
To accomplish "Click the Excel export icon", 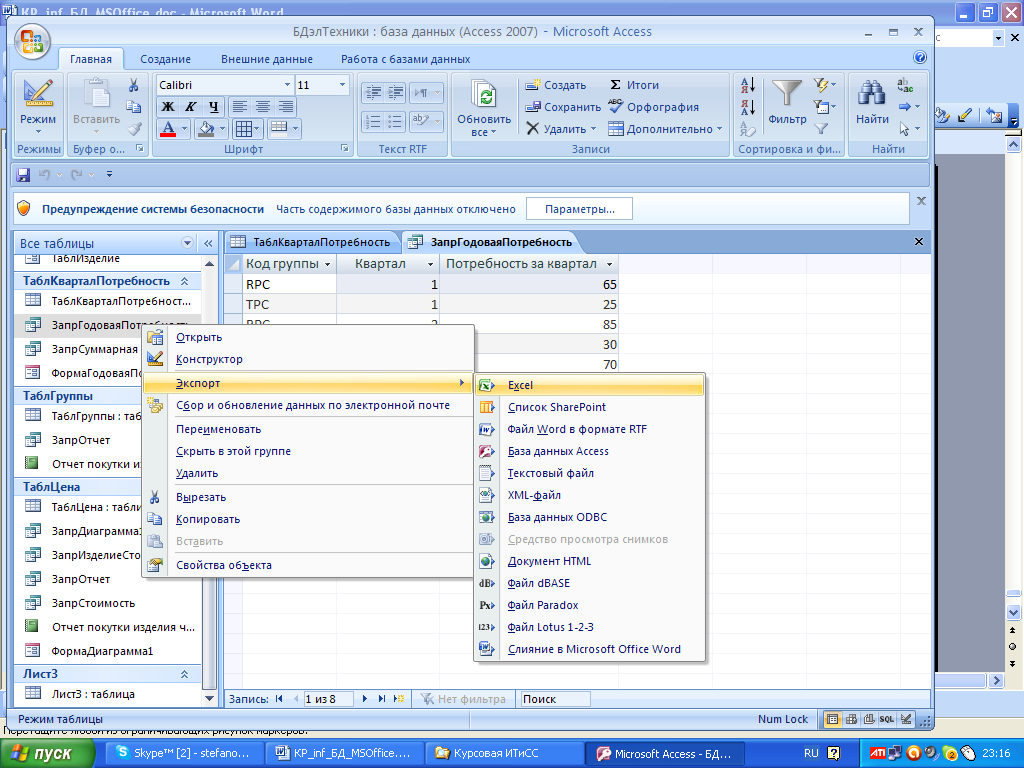I will click(x=487, y=385).
